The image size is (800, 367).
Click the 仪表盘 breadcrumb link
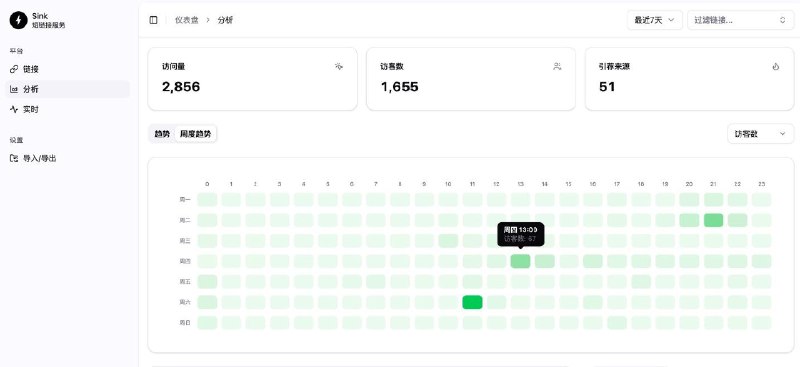187,20
